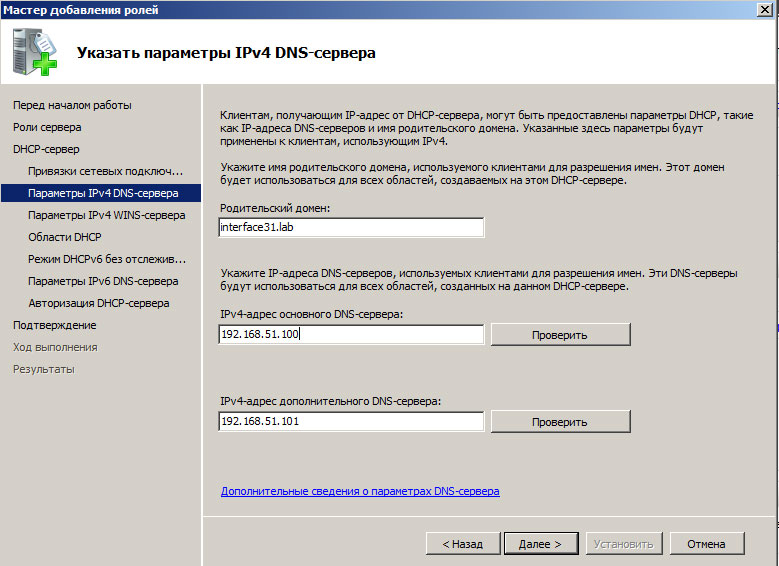Click the label 'IPv4-адрес основного DNS-сервера:'
779x566 pixels.
pyautogui.click(x=312, y=314)
